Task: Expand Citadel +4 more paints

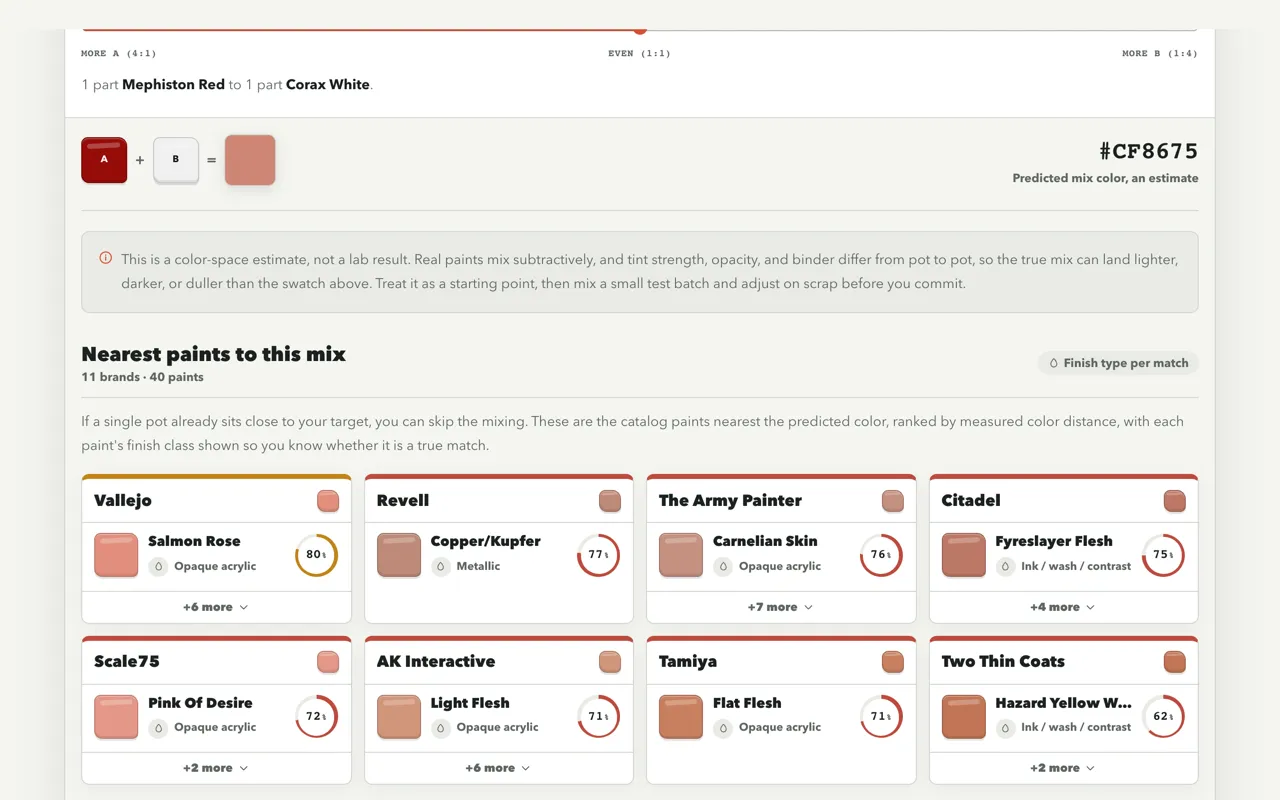Action: click(1063, 607)
